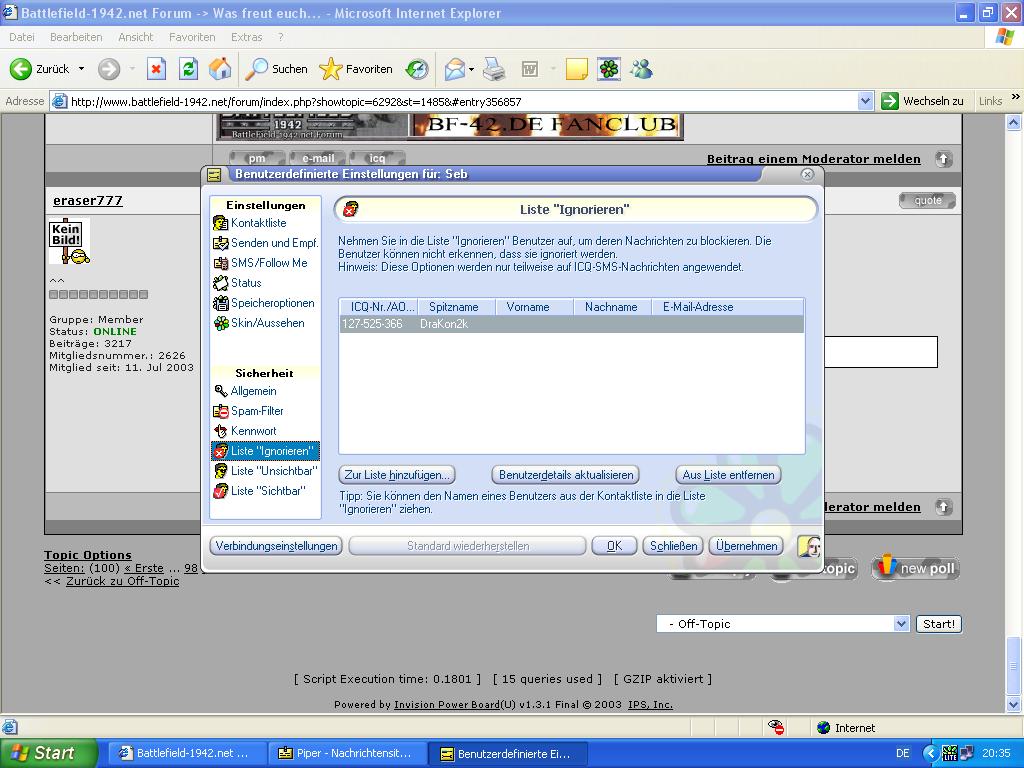Select Liste "Unsichtbar" in the sidebar
1024x768 pixels.
265,471
